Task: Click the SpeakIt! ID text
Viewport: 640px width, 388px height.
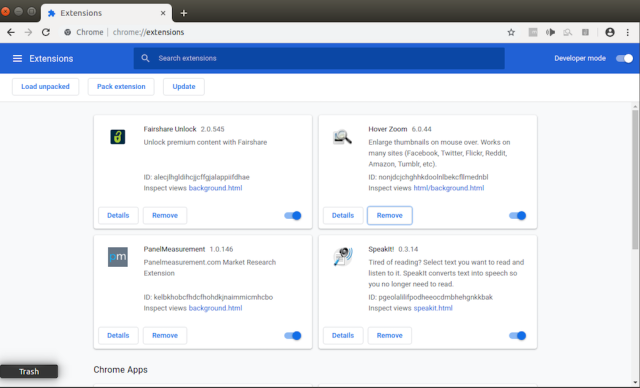Action: tap(431, 297)
